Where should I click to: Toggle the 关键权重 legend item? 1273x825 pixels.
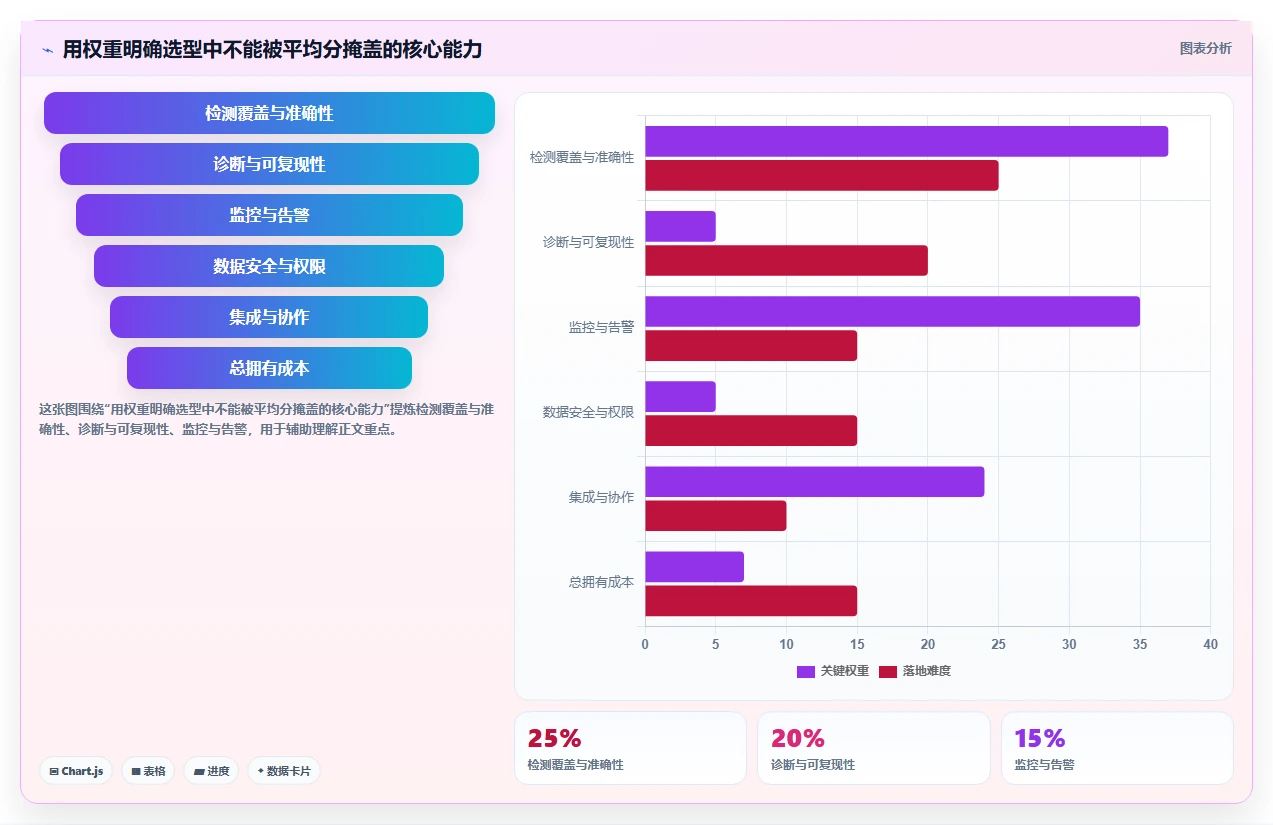click(x=833, y=671)
